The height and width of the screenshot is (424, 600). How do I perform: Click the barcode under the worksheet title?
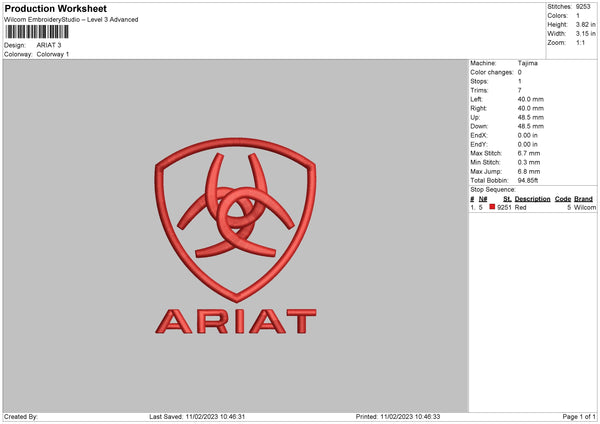coord(36,32)
